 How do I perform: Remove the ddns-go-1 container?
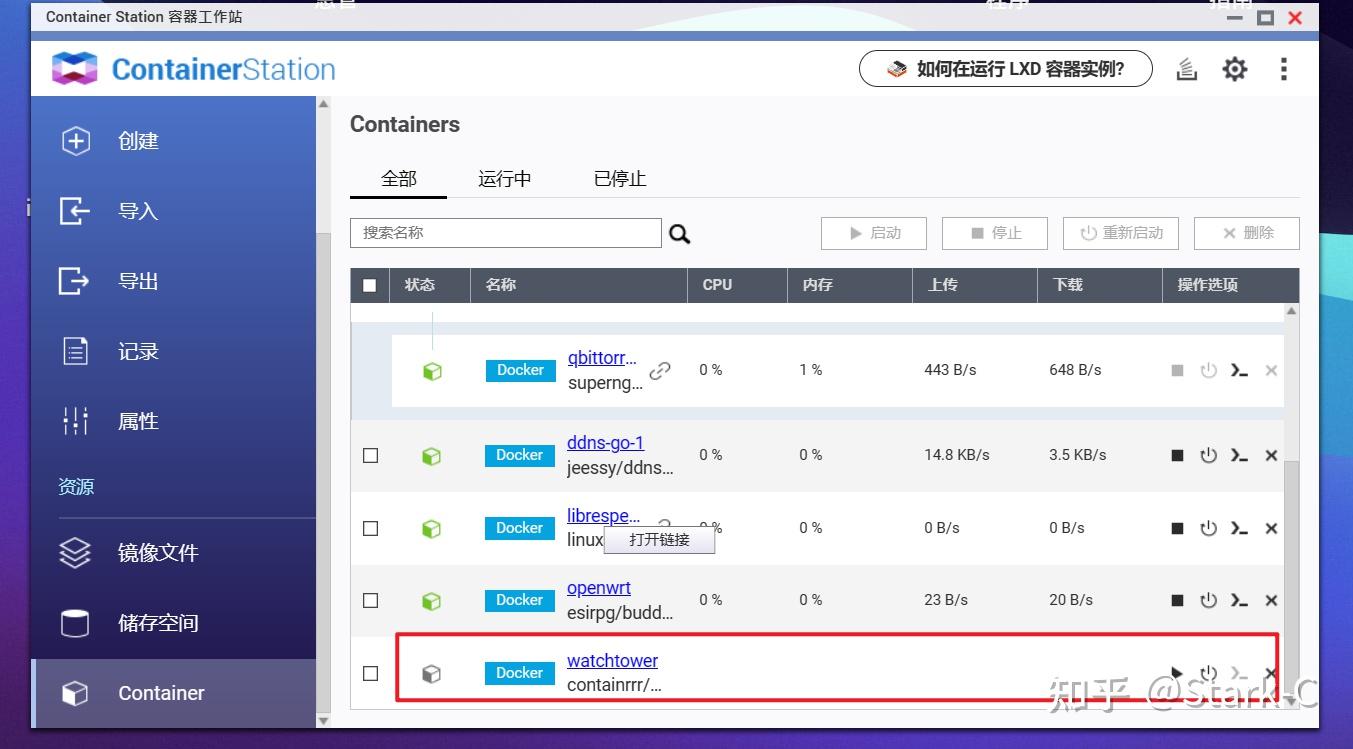tap(1271, 456)
